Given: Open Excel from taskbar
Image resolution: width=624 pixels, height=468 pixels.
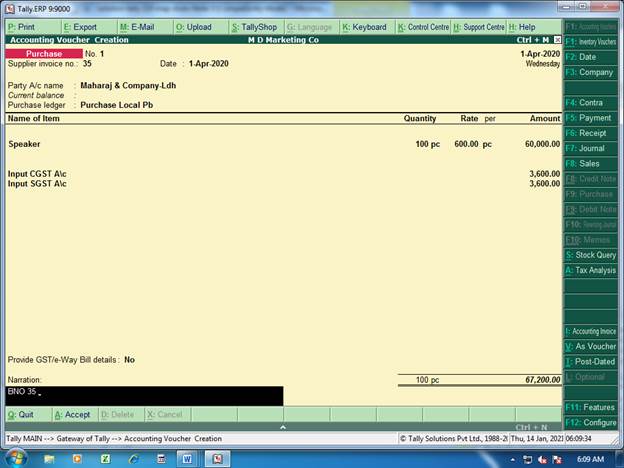Looking at the screenshot, I should pyautogui.click(x=105, y=459).
